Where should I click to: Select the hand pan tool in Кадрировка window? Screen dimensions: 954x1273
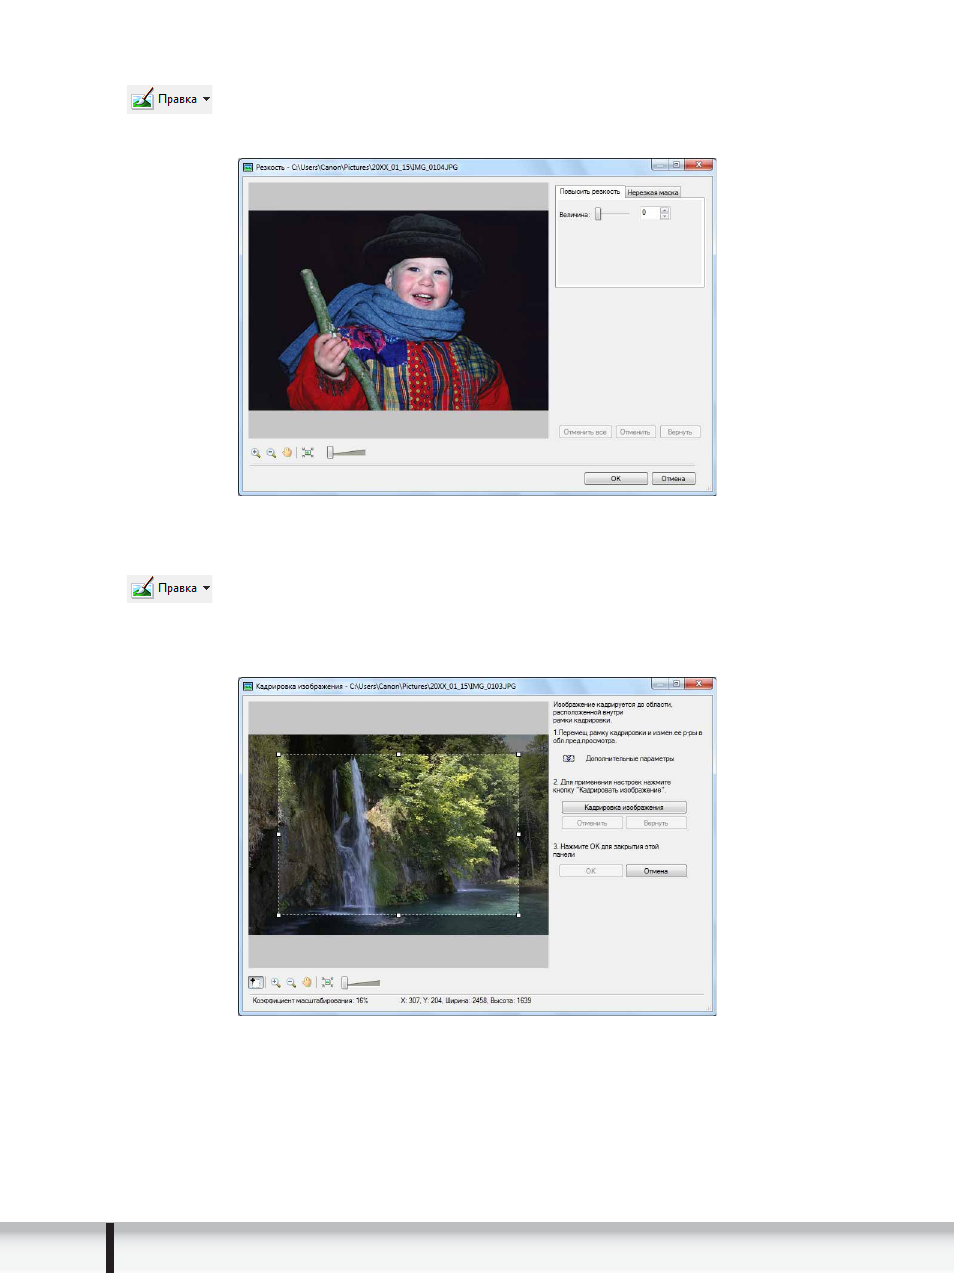(307, 983)
